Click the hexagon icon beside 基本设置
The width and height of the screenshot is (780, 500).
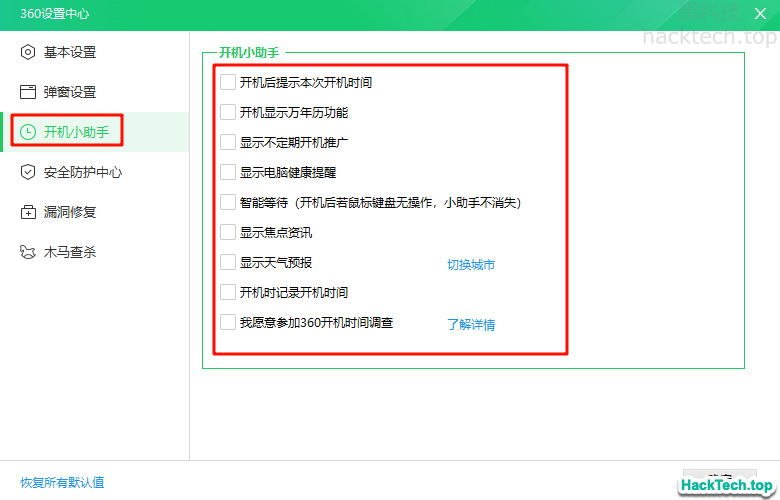pos(28,52)
